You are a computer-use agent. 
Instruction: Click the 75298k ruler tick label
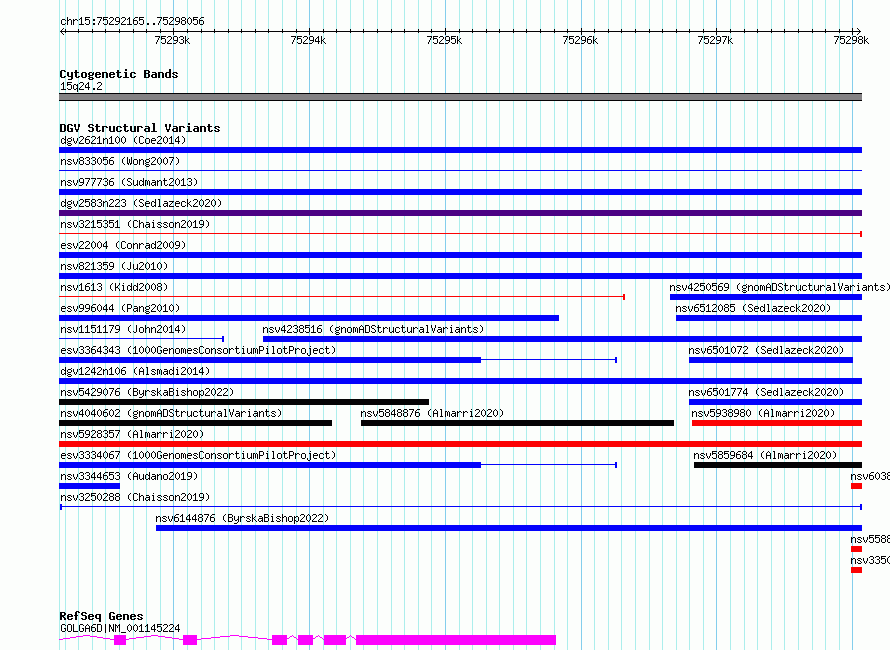[851, 40]
